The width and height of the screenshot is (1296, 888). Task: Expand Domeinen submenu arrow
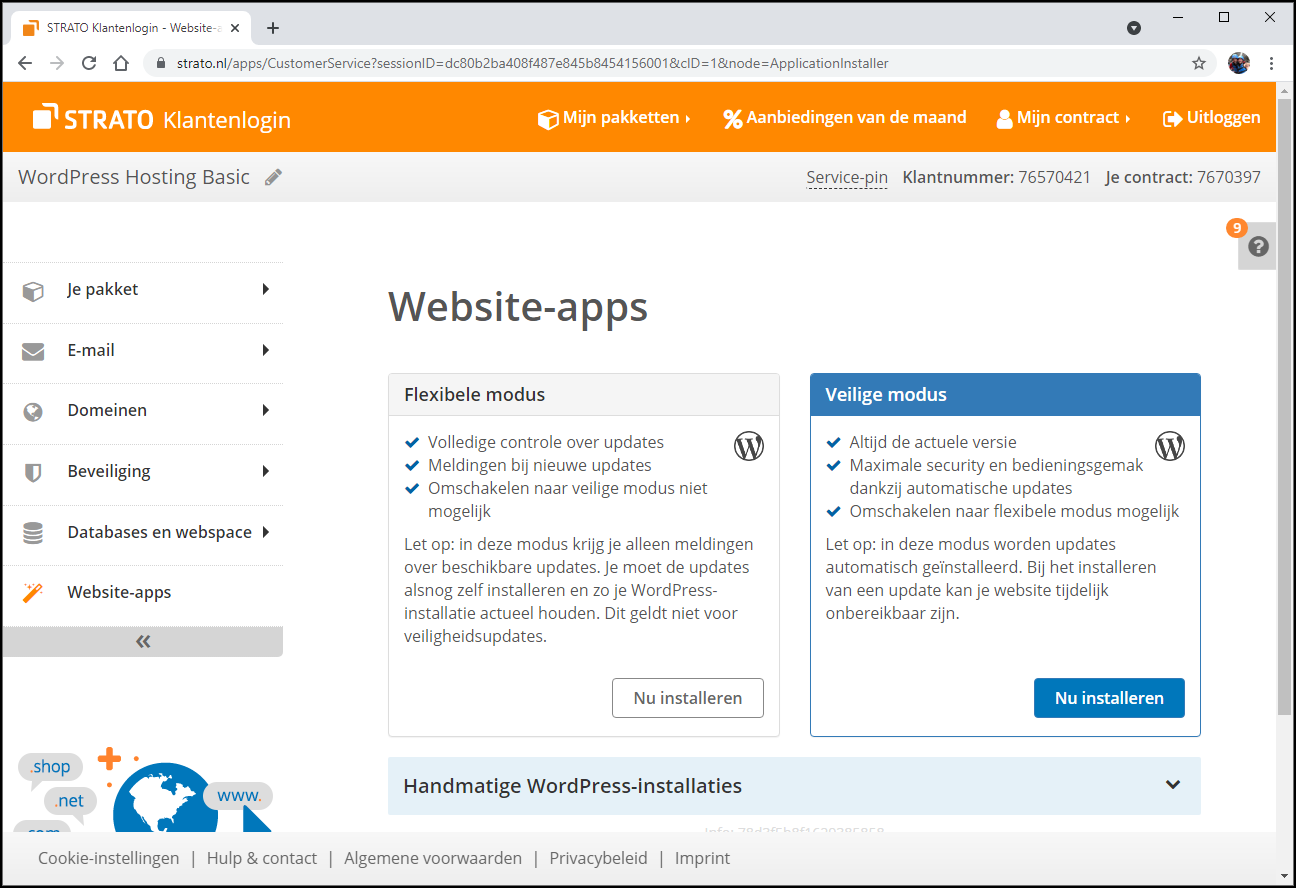266,410
